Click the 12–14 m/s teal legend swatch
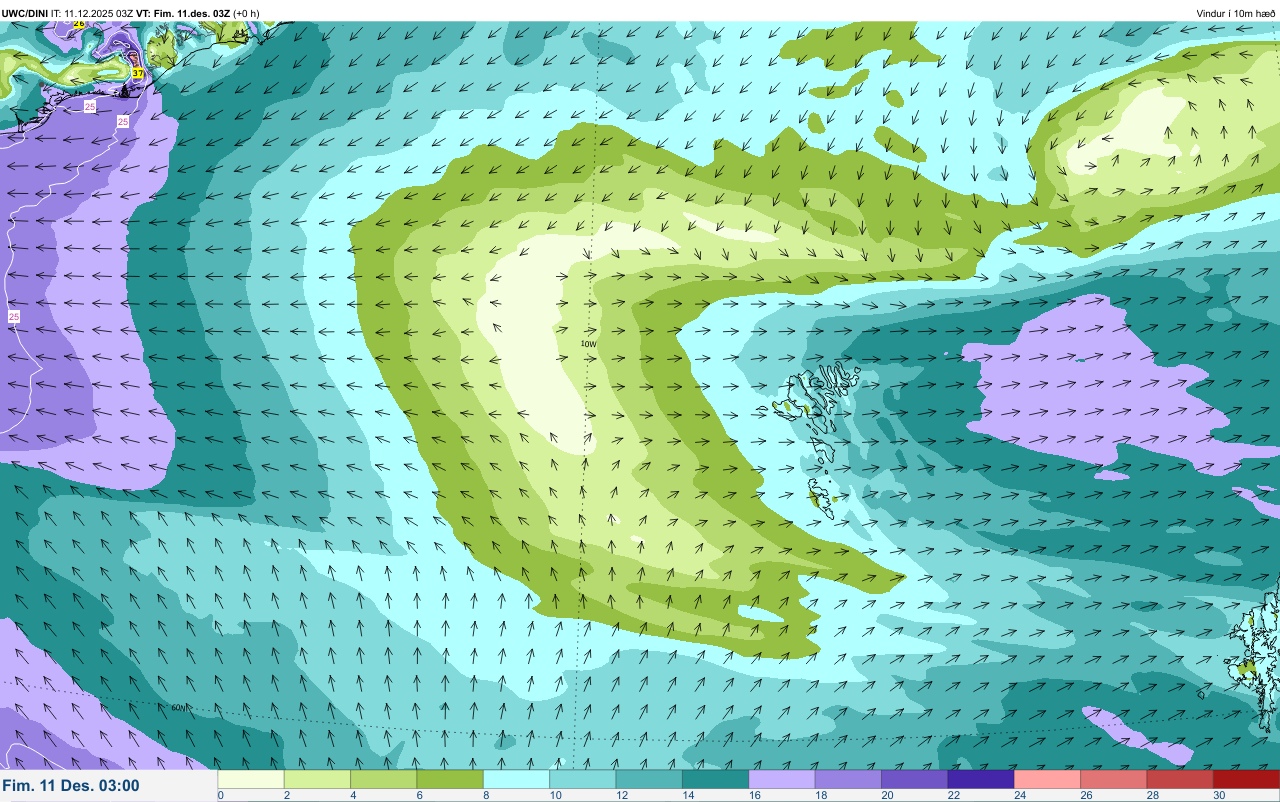1280x802 pixels. coord(649,779)
